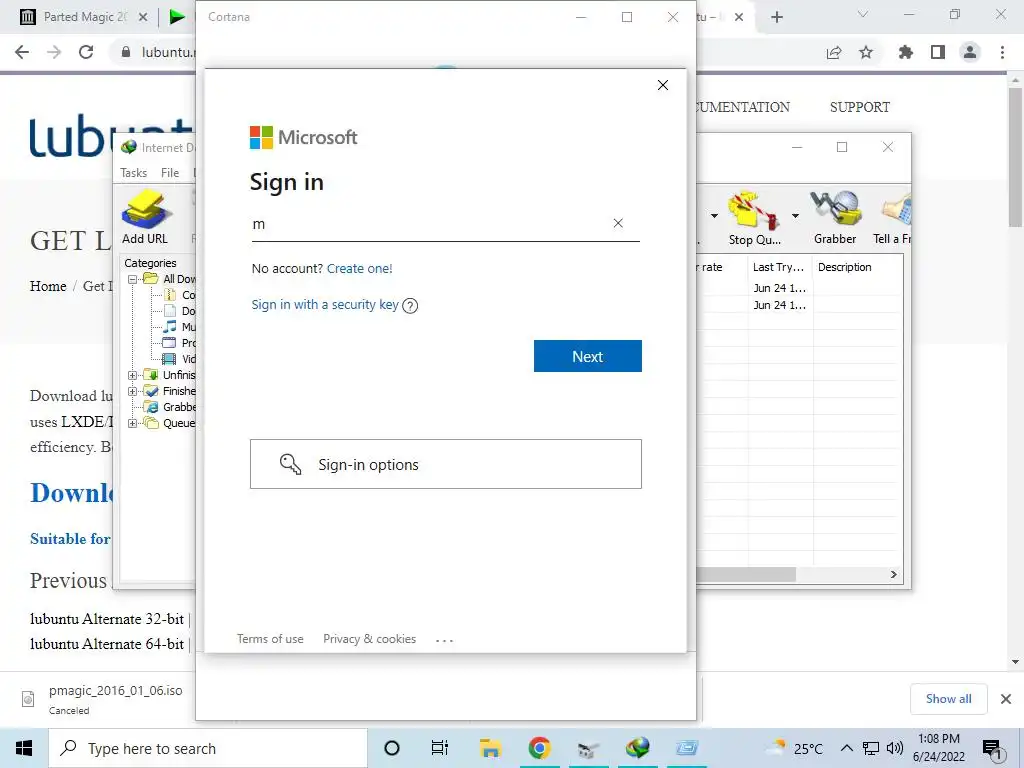The width and height of the screenshot is (1024, 768).
Task: Click Home breadcrumb on lubuntu page
Action: click(48, 286)
